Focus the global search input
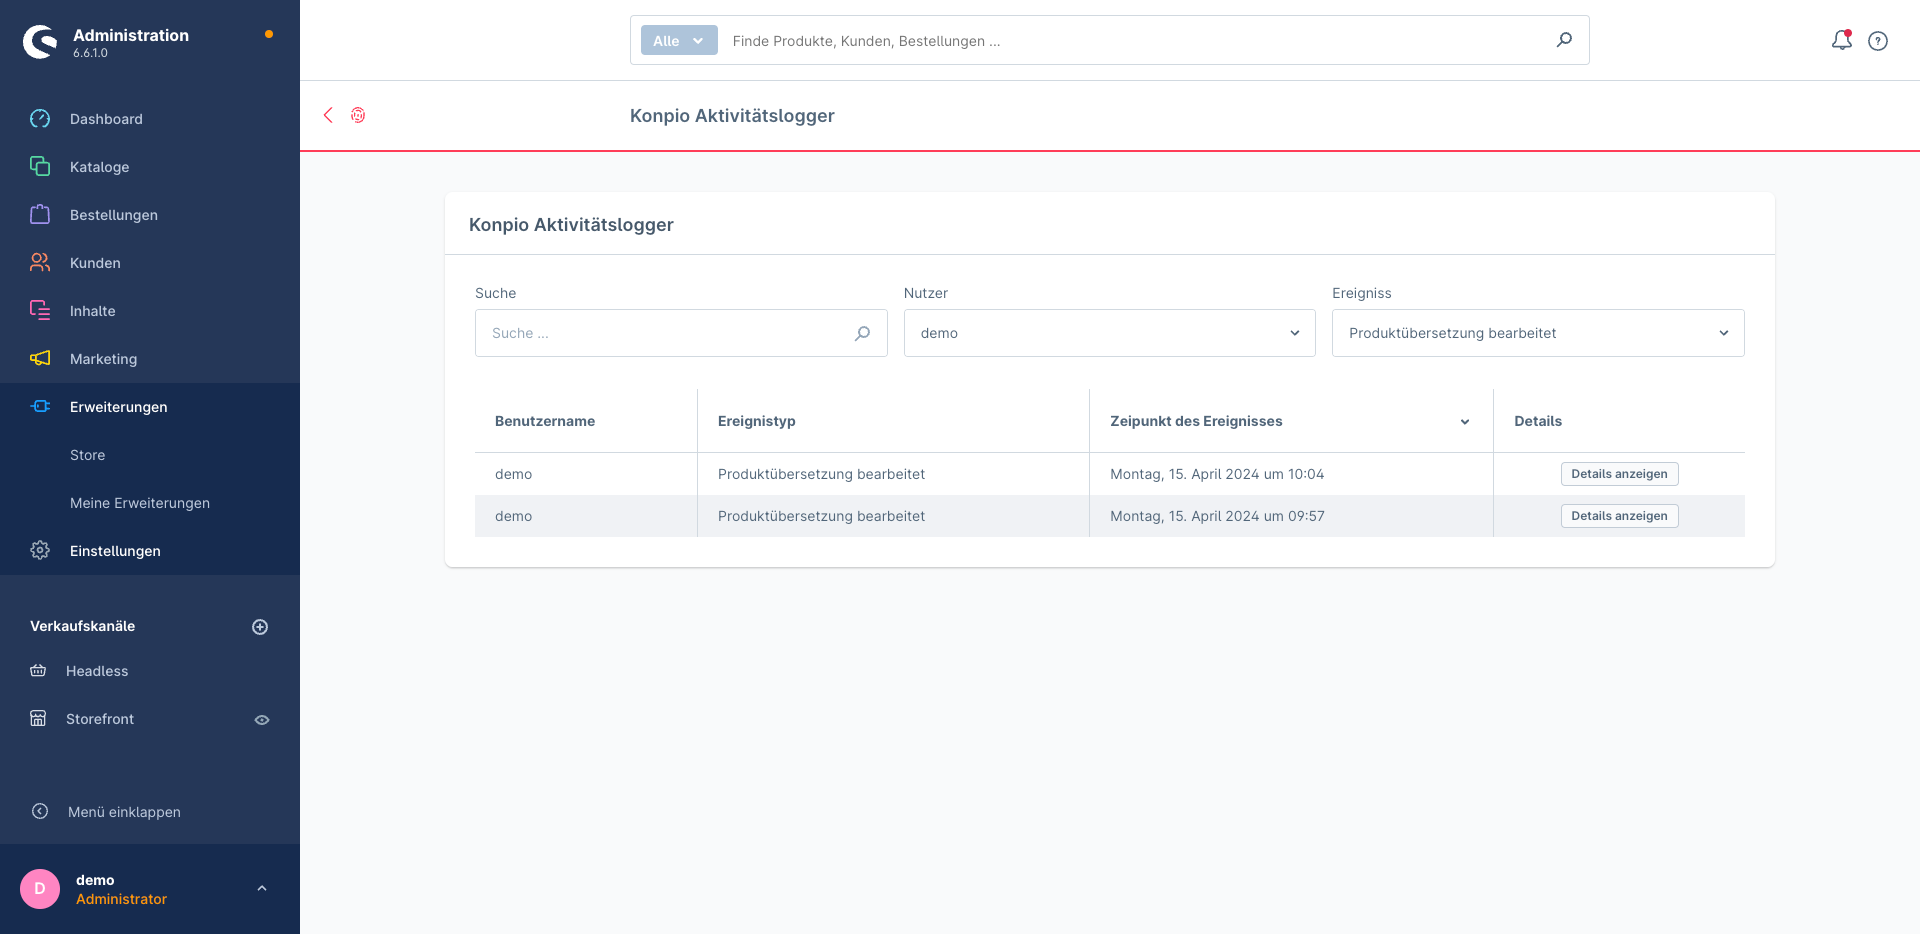Image resolution: width=1920 pixels, height=934 pixels. click(x=1135, y=41)
